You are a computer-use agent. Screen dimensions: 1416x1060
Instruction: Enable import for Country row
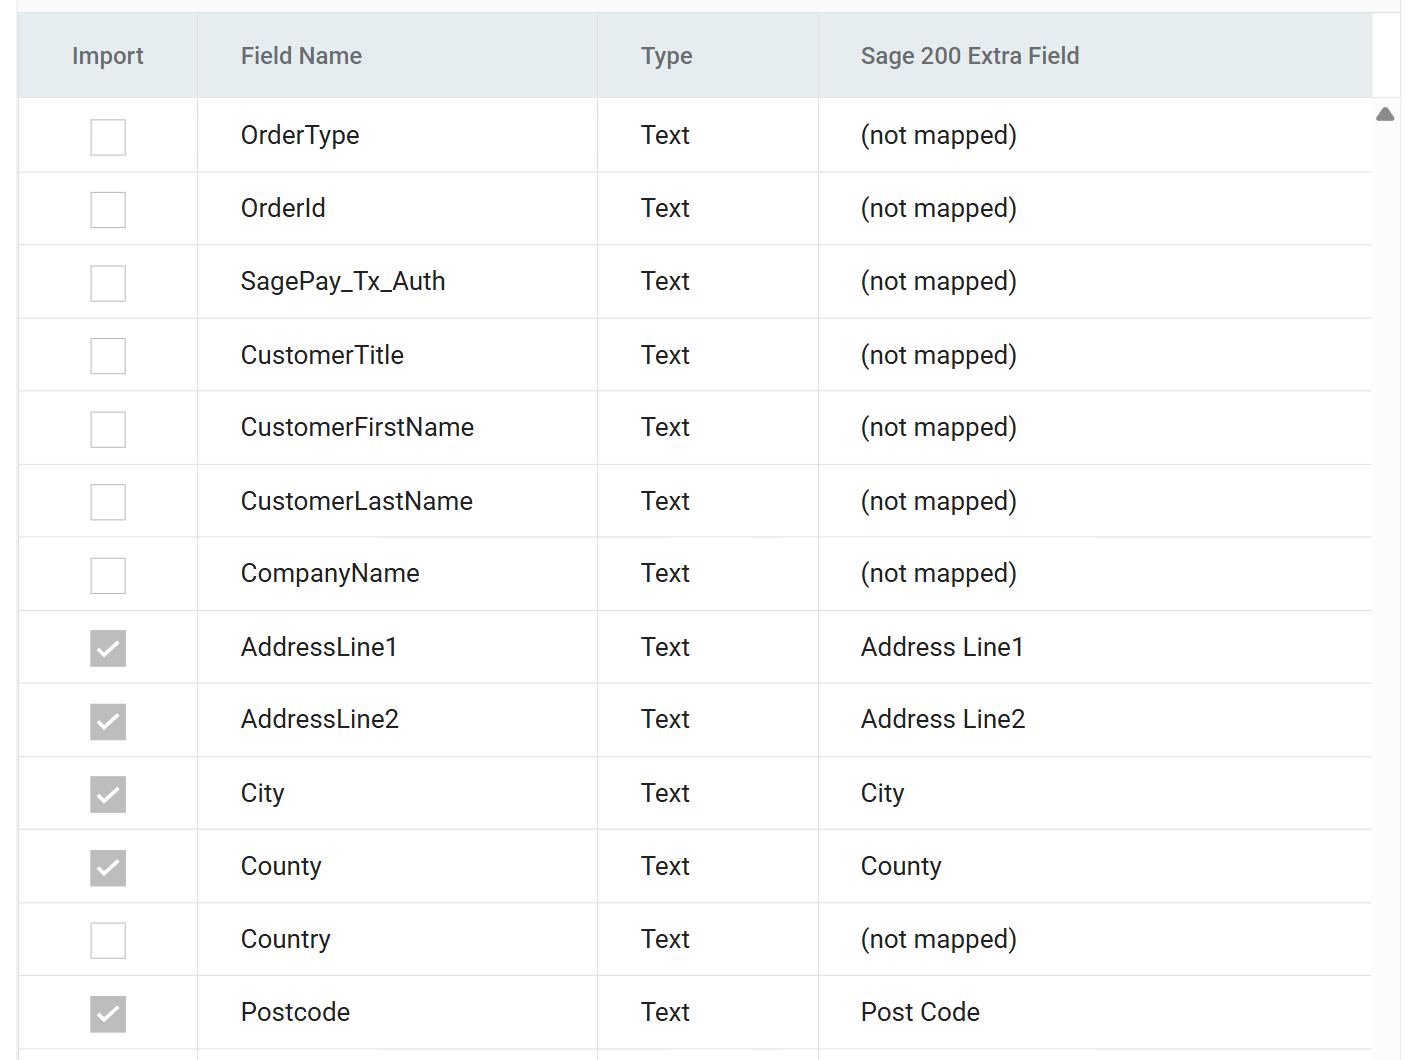pos(108,940)
